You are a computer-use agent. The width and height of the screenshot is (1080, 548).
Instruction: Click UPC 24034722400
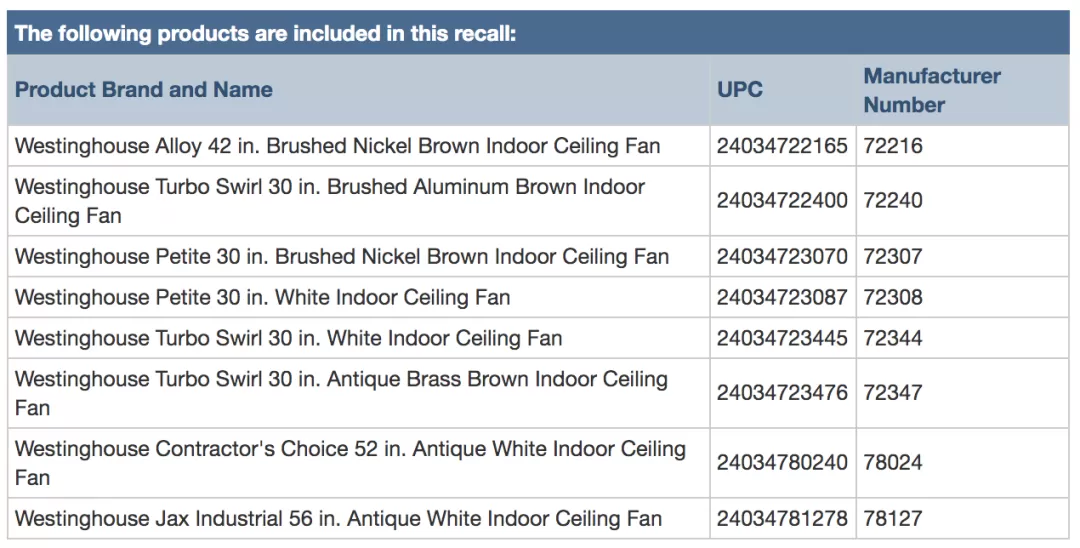coord(782,200)
